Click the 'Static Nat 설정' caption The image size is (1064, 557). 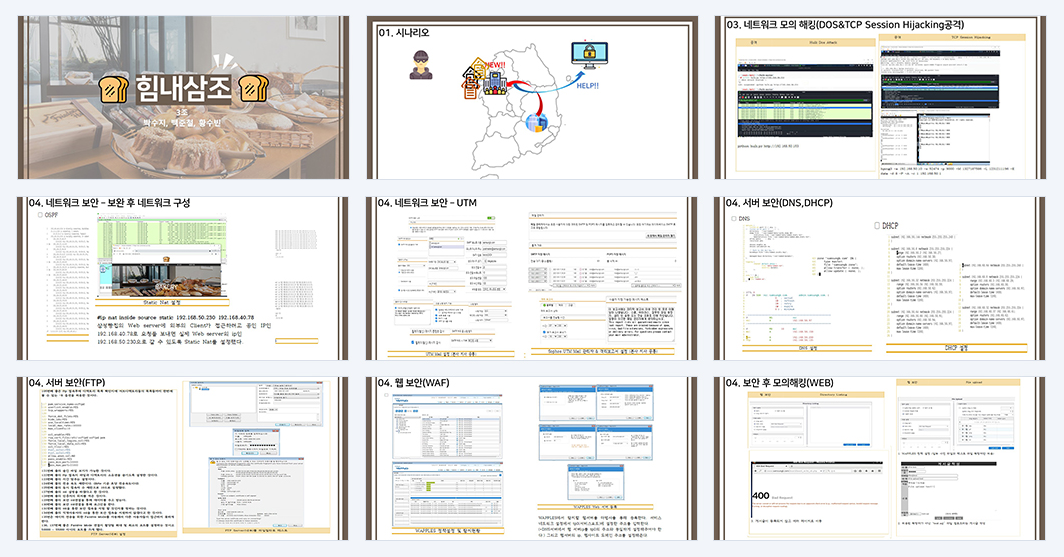tap(162, 303)
